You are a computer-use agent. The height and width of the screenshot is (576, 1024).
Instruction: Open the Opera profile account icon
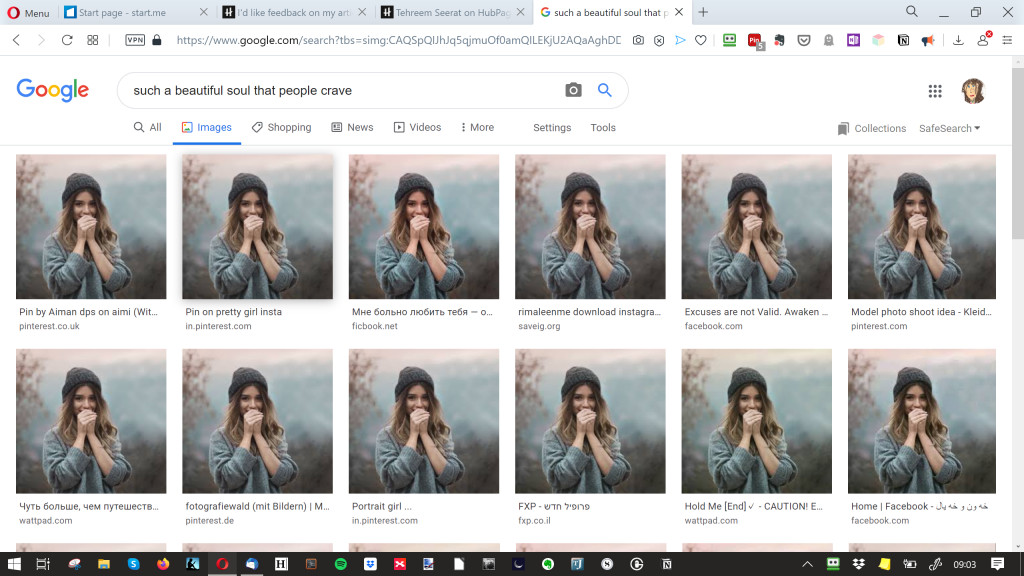click(984, 39)
